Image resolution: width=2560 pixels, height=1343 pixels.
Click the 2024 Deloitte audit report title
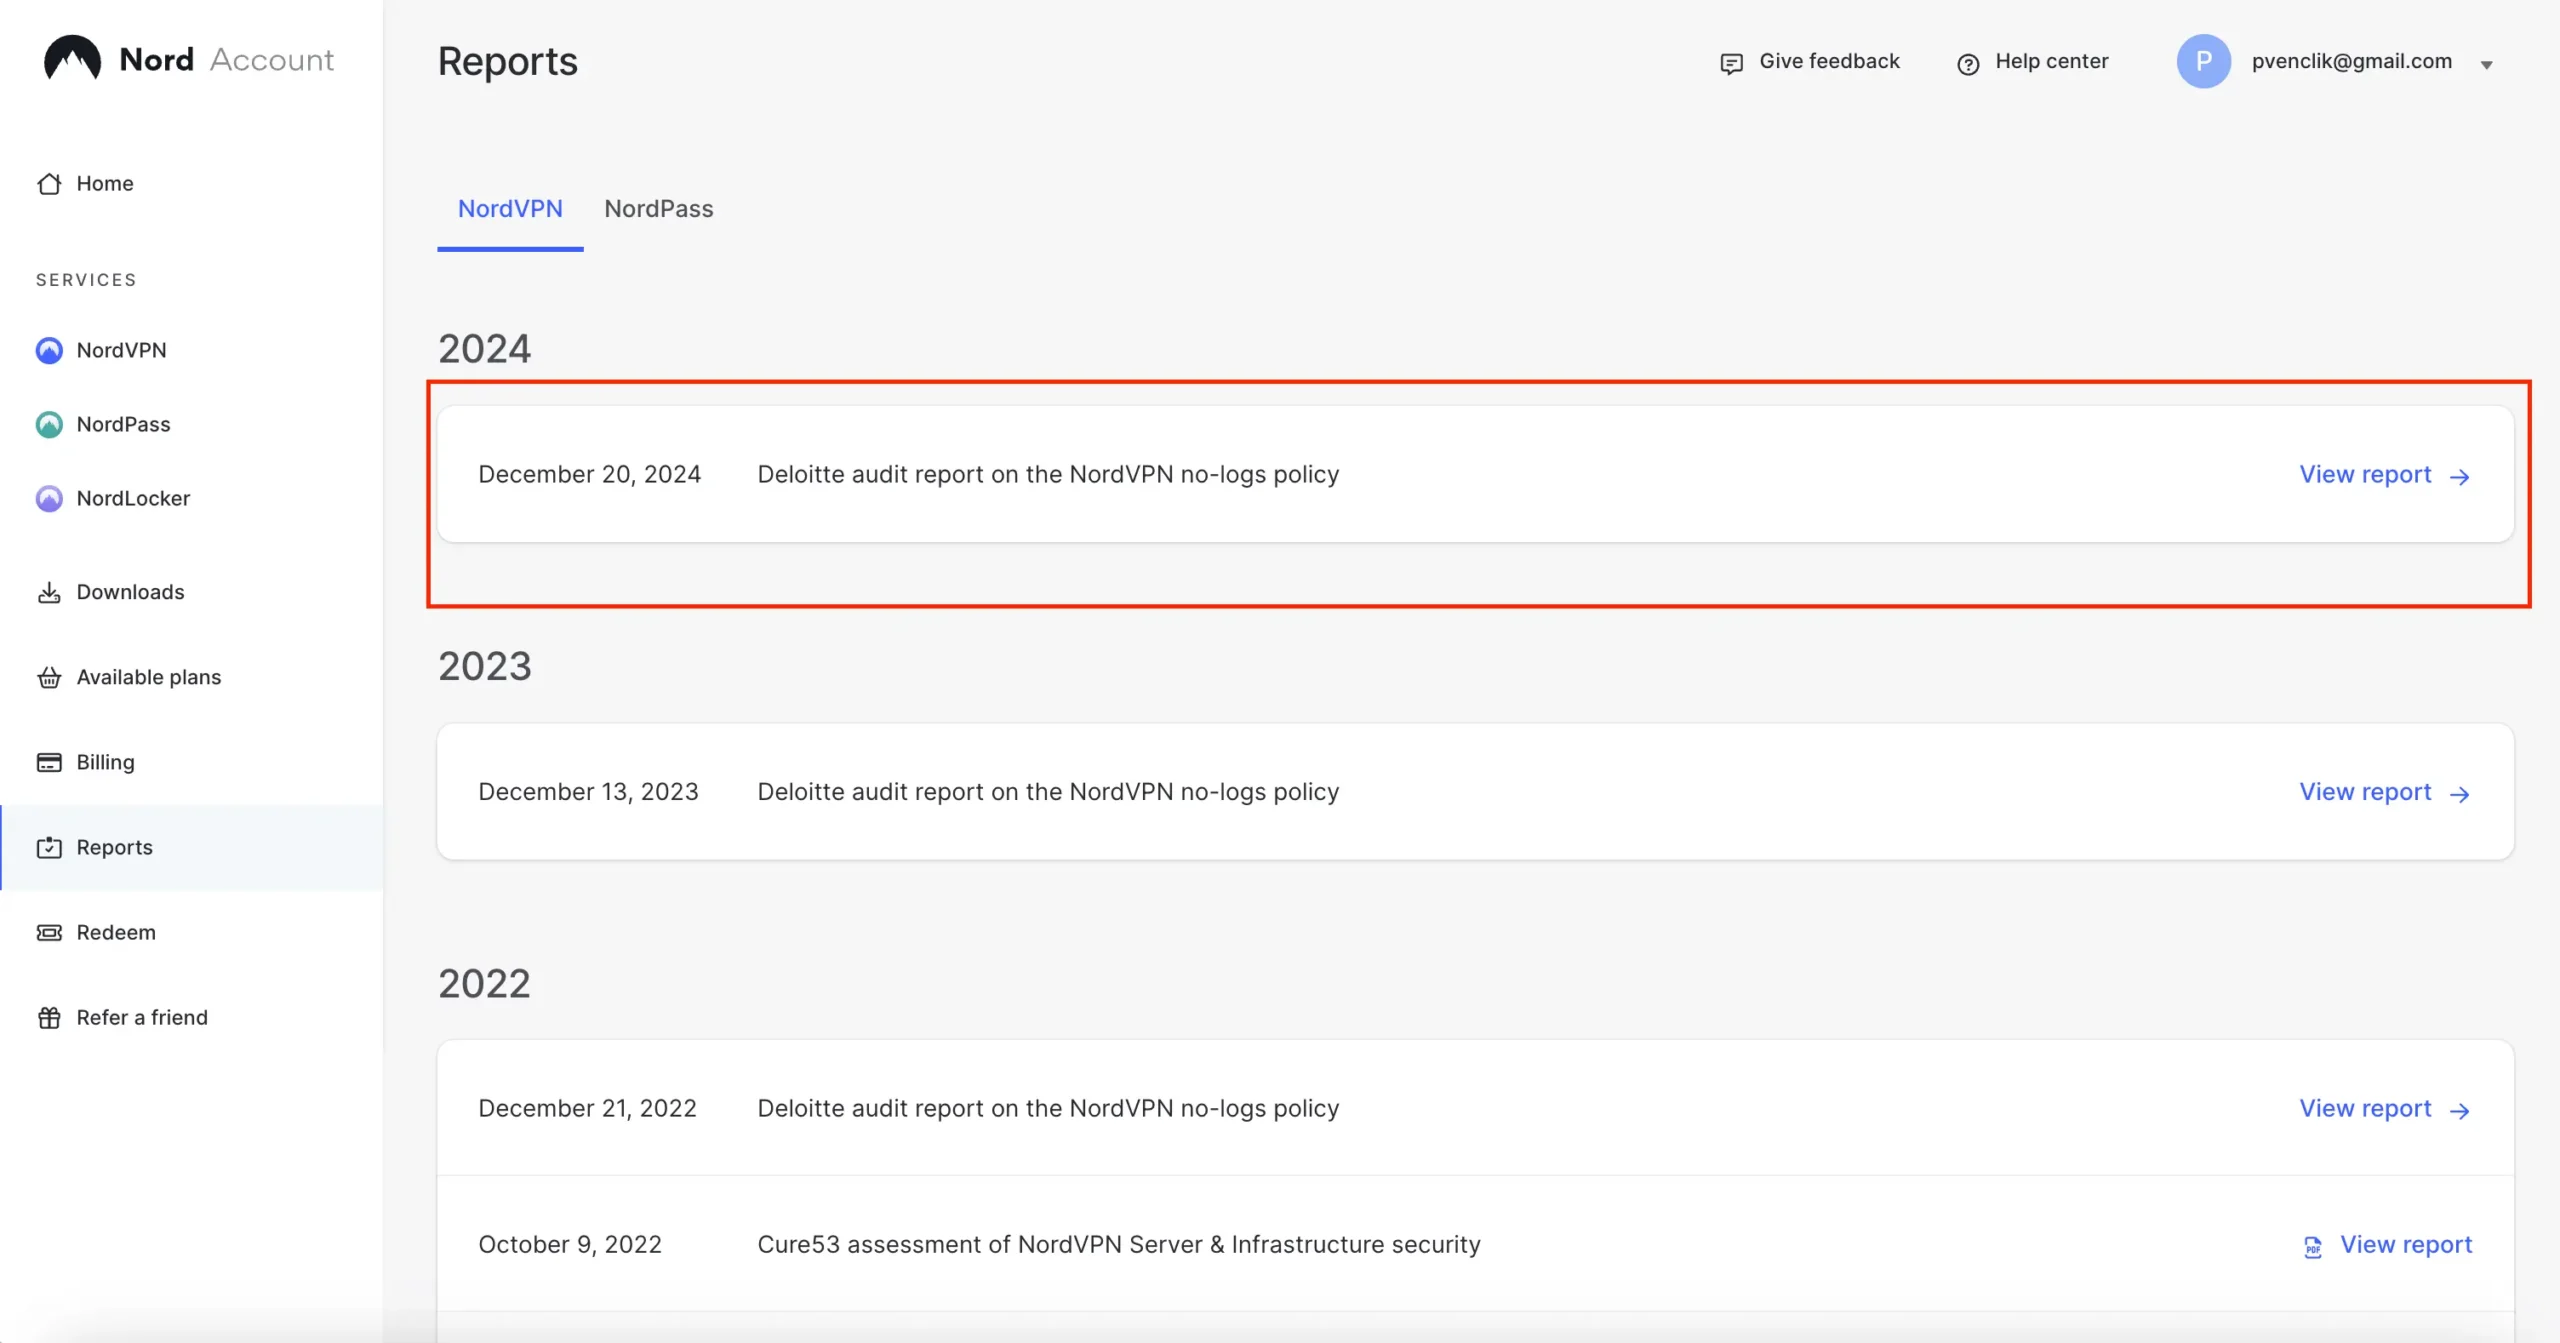(1048, 474)
